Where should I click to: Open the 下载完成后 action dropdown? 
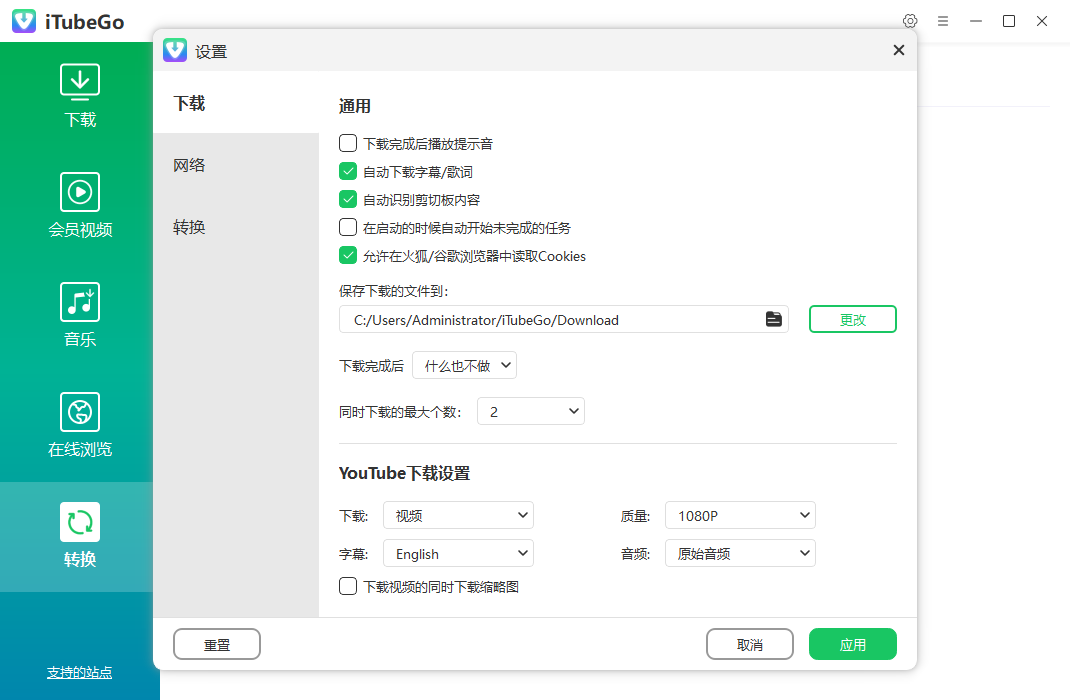tap(464, 365)
